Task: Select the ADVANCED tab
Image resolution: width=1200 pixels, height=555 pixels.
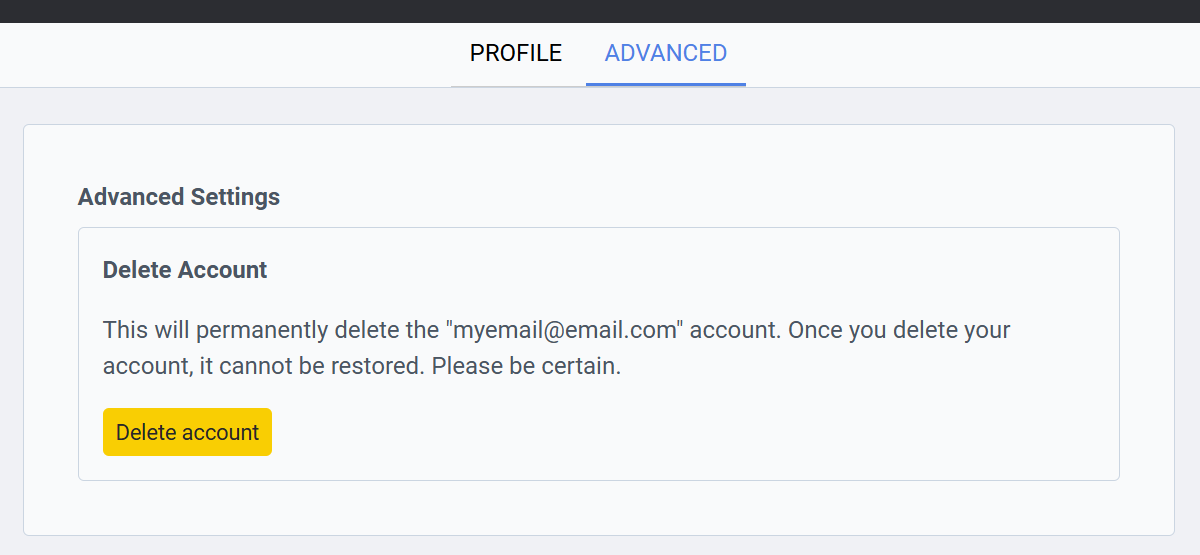Action: tap(666, 53)
